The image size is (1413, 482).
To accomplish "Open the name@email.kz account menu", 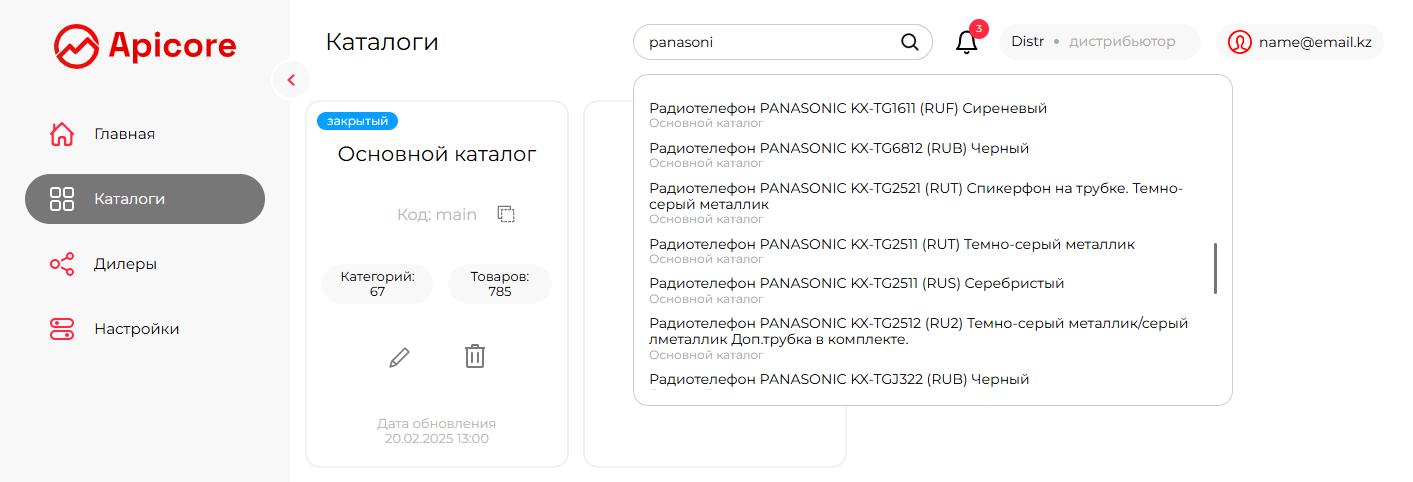I will click(1300, 42).
